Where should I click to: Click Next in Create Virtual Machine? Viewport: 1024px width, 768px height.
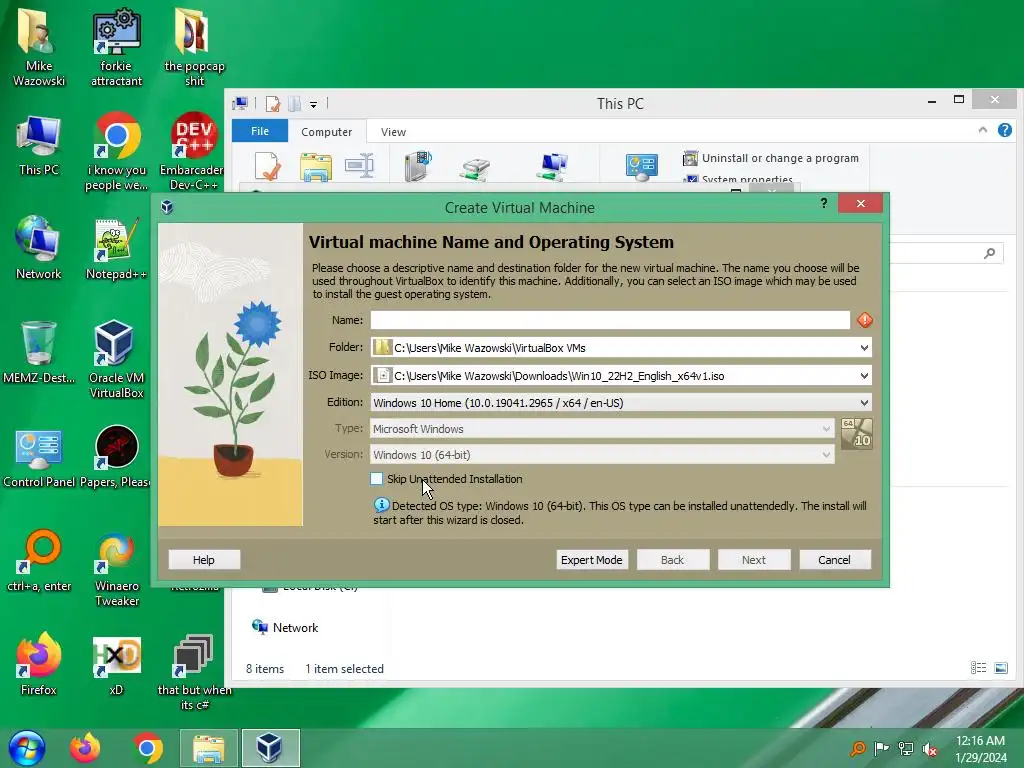click(x=754, y=560)
